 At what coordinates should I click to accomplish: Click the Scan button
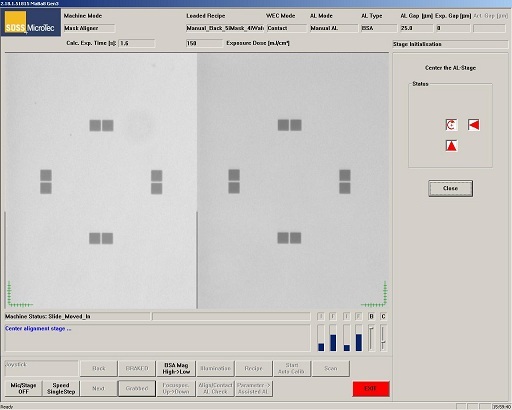pos(331,368)
